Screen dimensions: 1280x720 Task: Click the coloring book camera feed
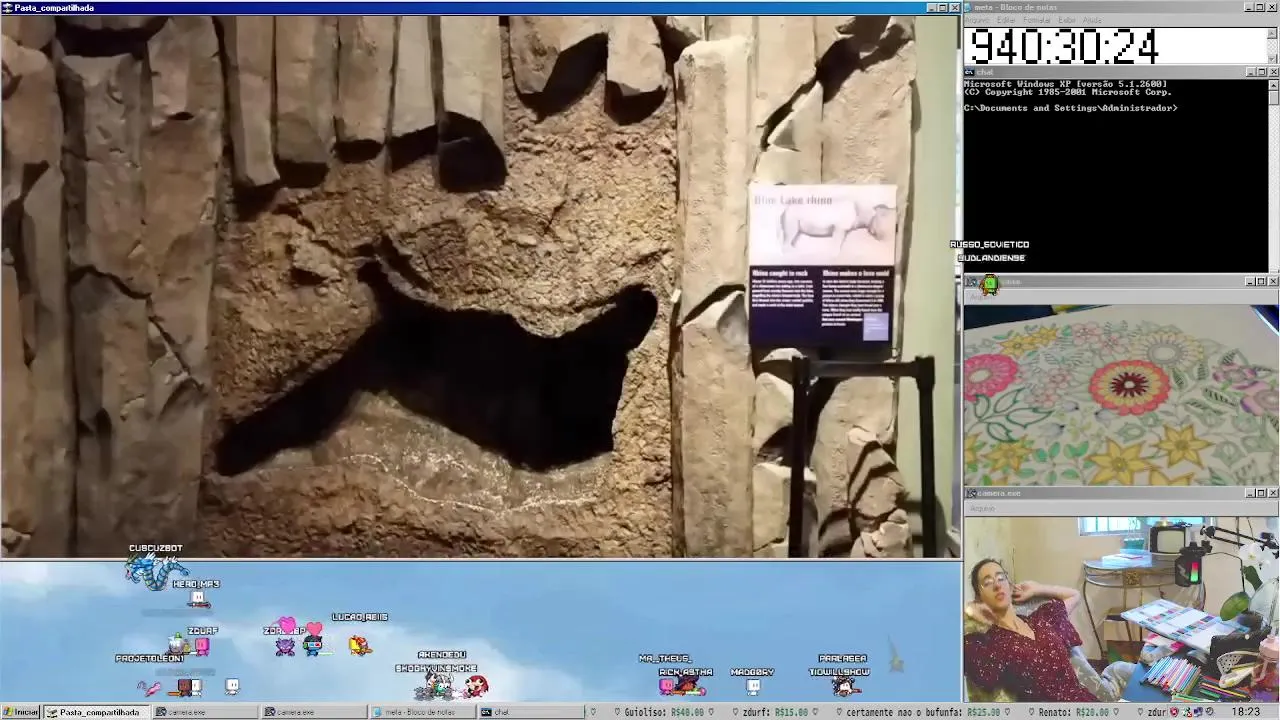coord(1121,395)
